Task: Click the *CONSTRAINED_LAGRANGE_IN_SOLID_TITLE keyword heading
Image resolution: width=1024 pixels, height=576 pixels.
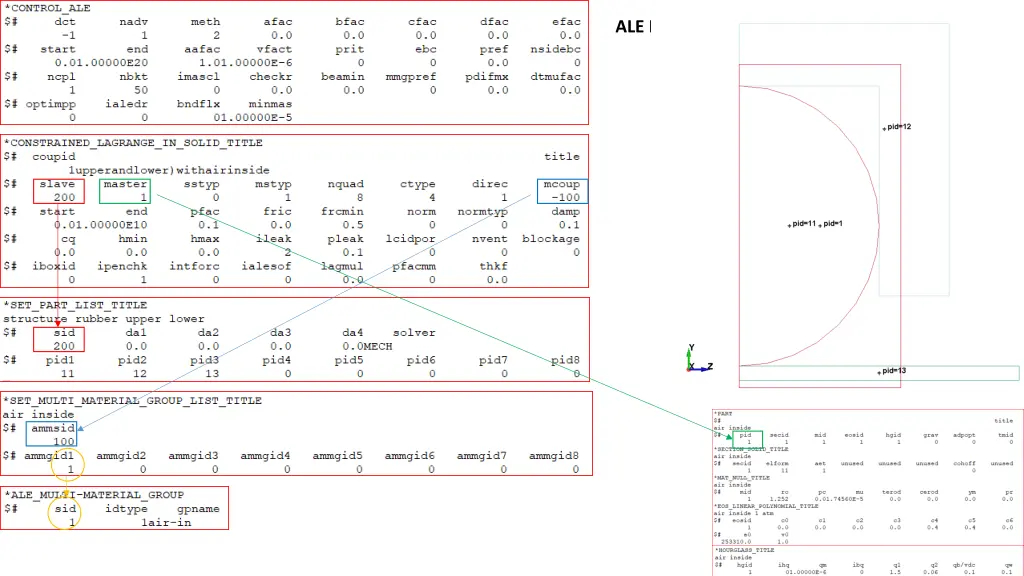Action: [133, 142]
